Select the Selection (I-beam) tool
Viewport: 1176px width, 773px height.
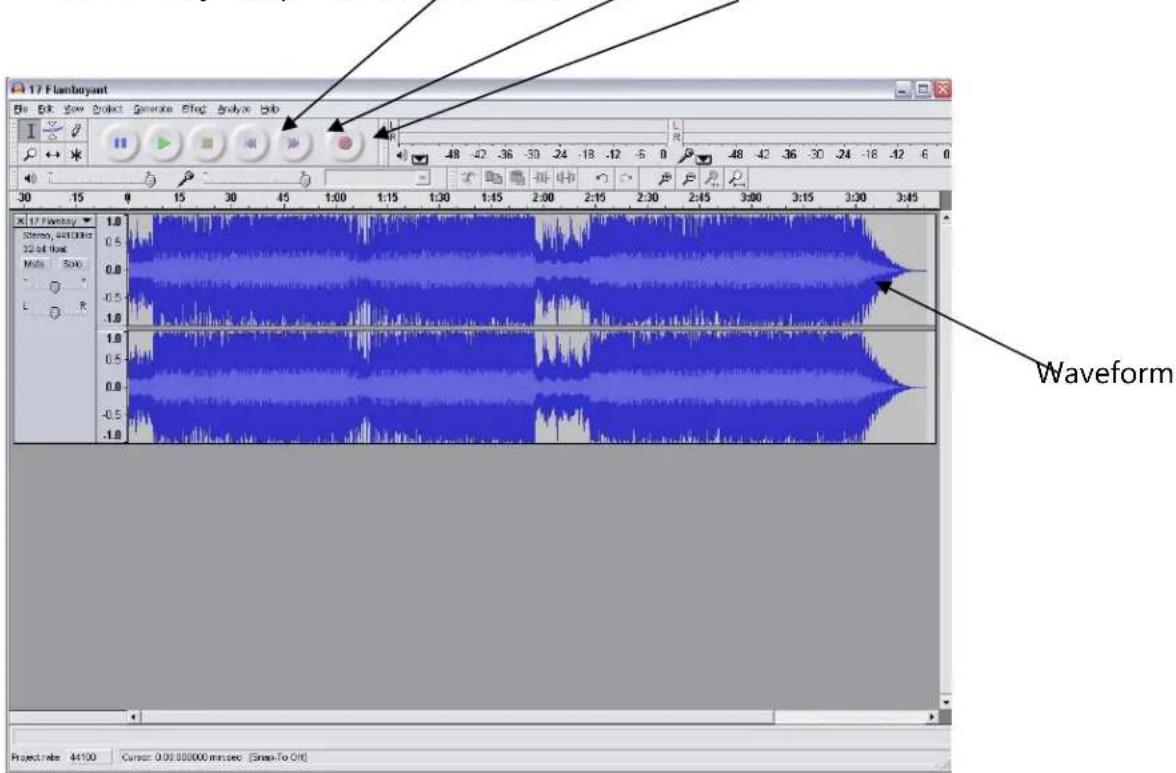30,131
